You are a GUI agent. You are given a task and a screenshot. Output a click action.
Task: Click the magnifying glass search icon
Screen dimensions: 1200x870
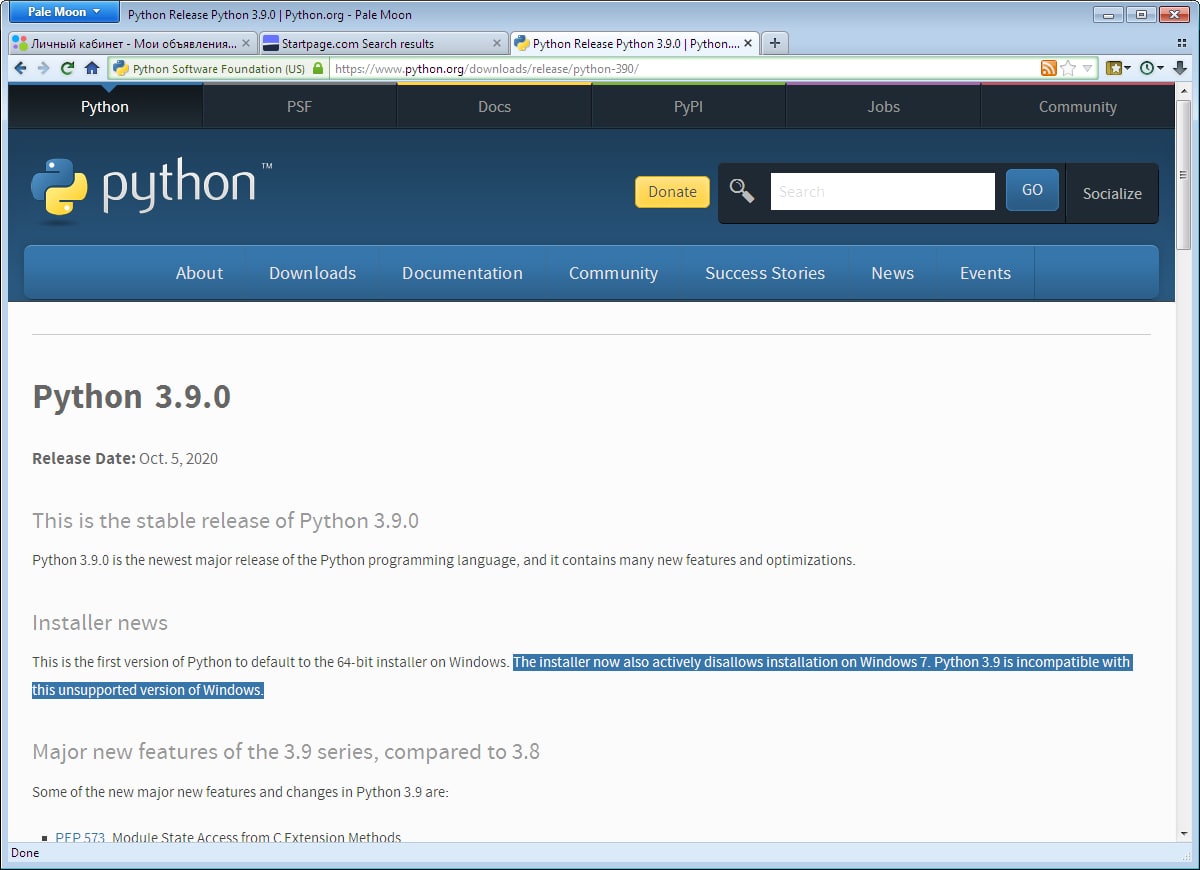click(x=741, y=190)
